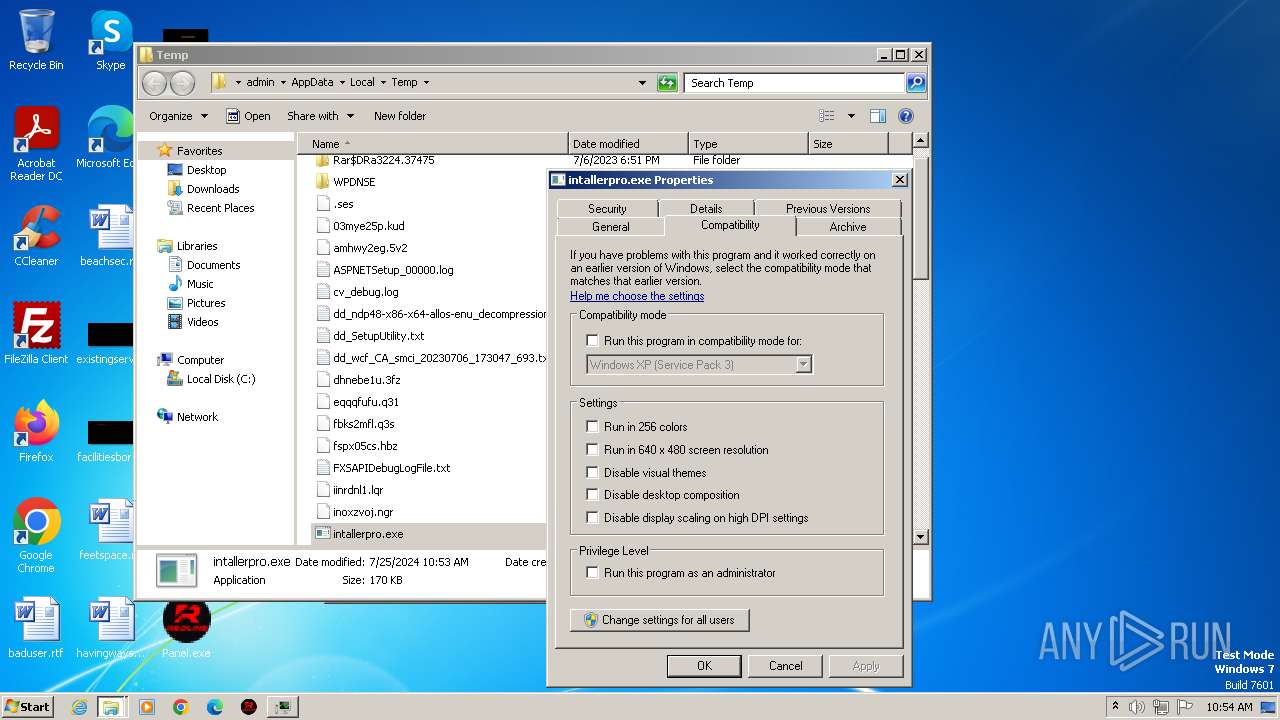The image size is (1280, 720).
Task: Check Disable desktop composition
Action: coord(592,495)
